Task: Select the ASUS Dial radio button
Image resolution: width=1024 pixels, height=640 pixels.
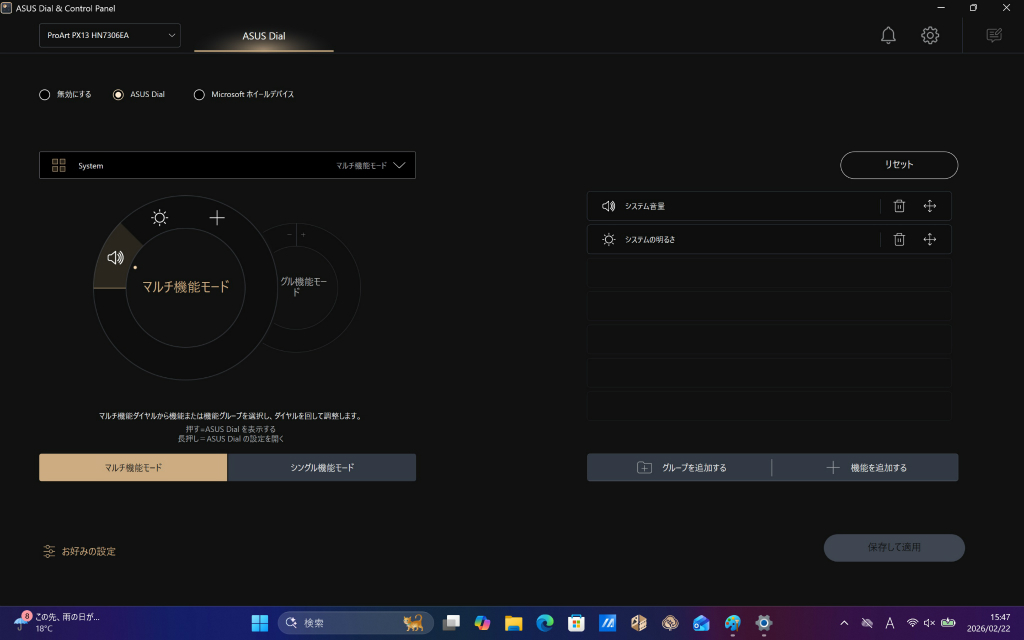Action: 118,95
